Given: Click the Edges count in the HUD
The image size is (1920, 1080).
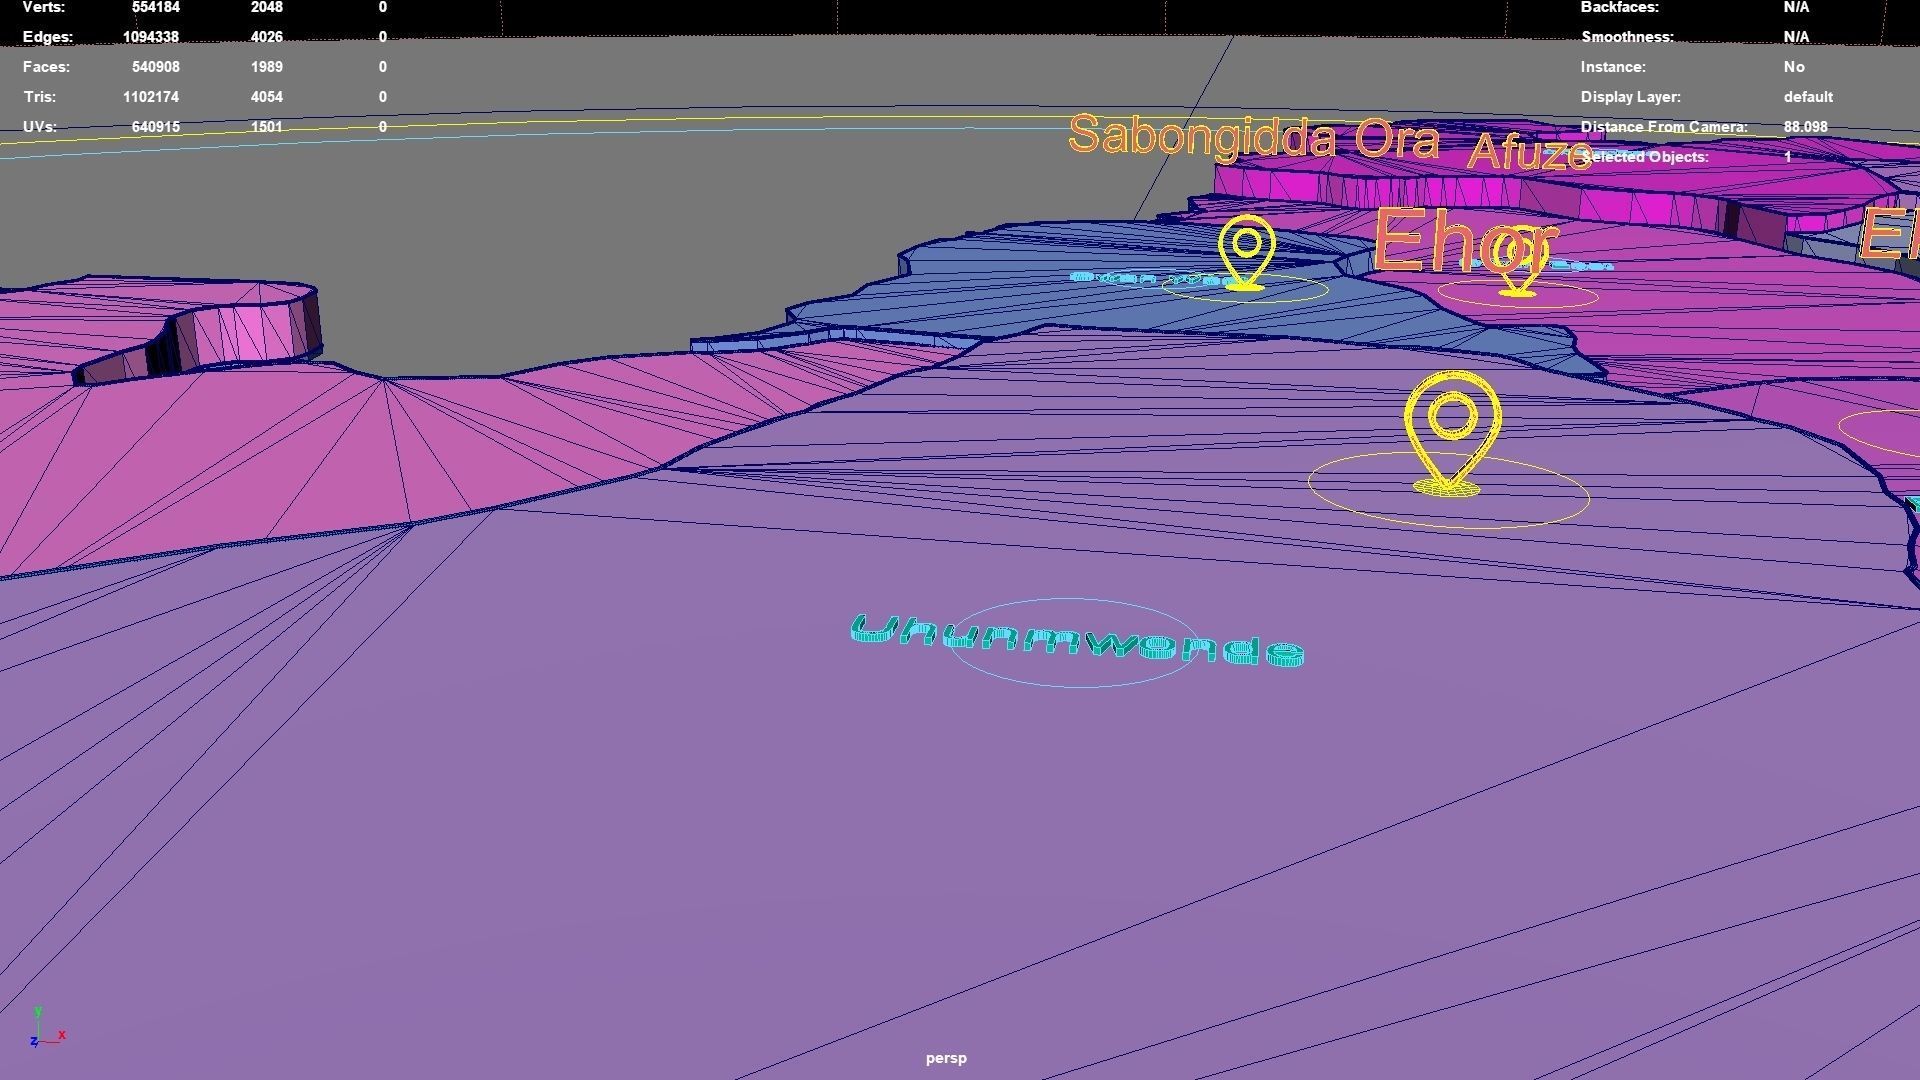Looking at the screenshot, I should 151,37.
